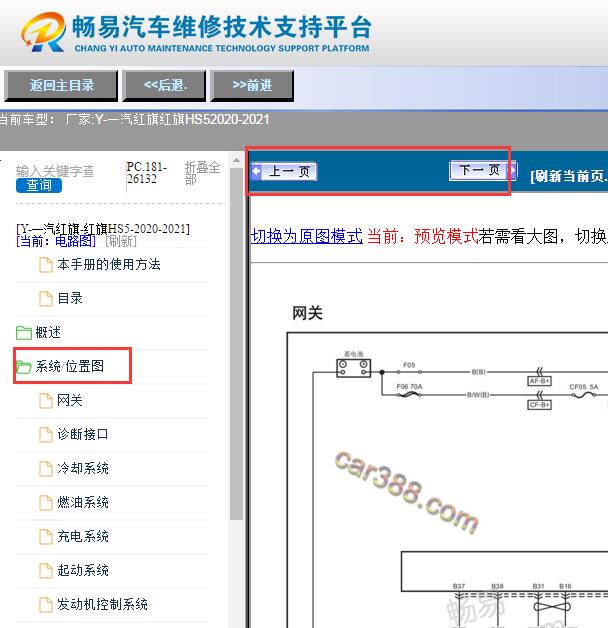Click the sidebar scrollbar up arrow
This screenshot has width=608, height=628.
[236, 161]
